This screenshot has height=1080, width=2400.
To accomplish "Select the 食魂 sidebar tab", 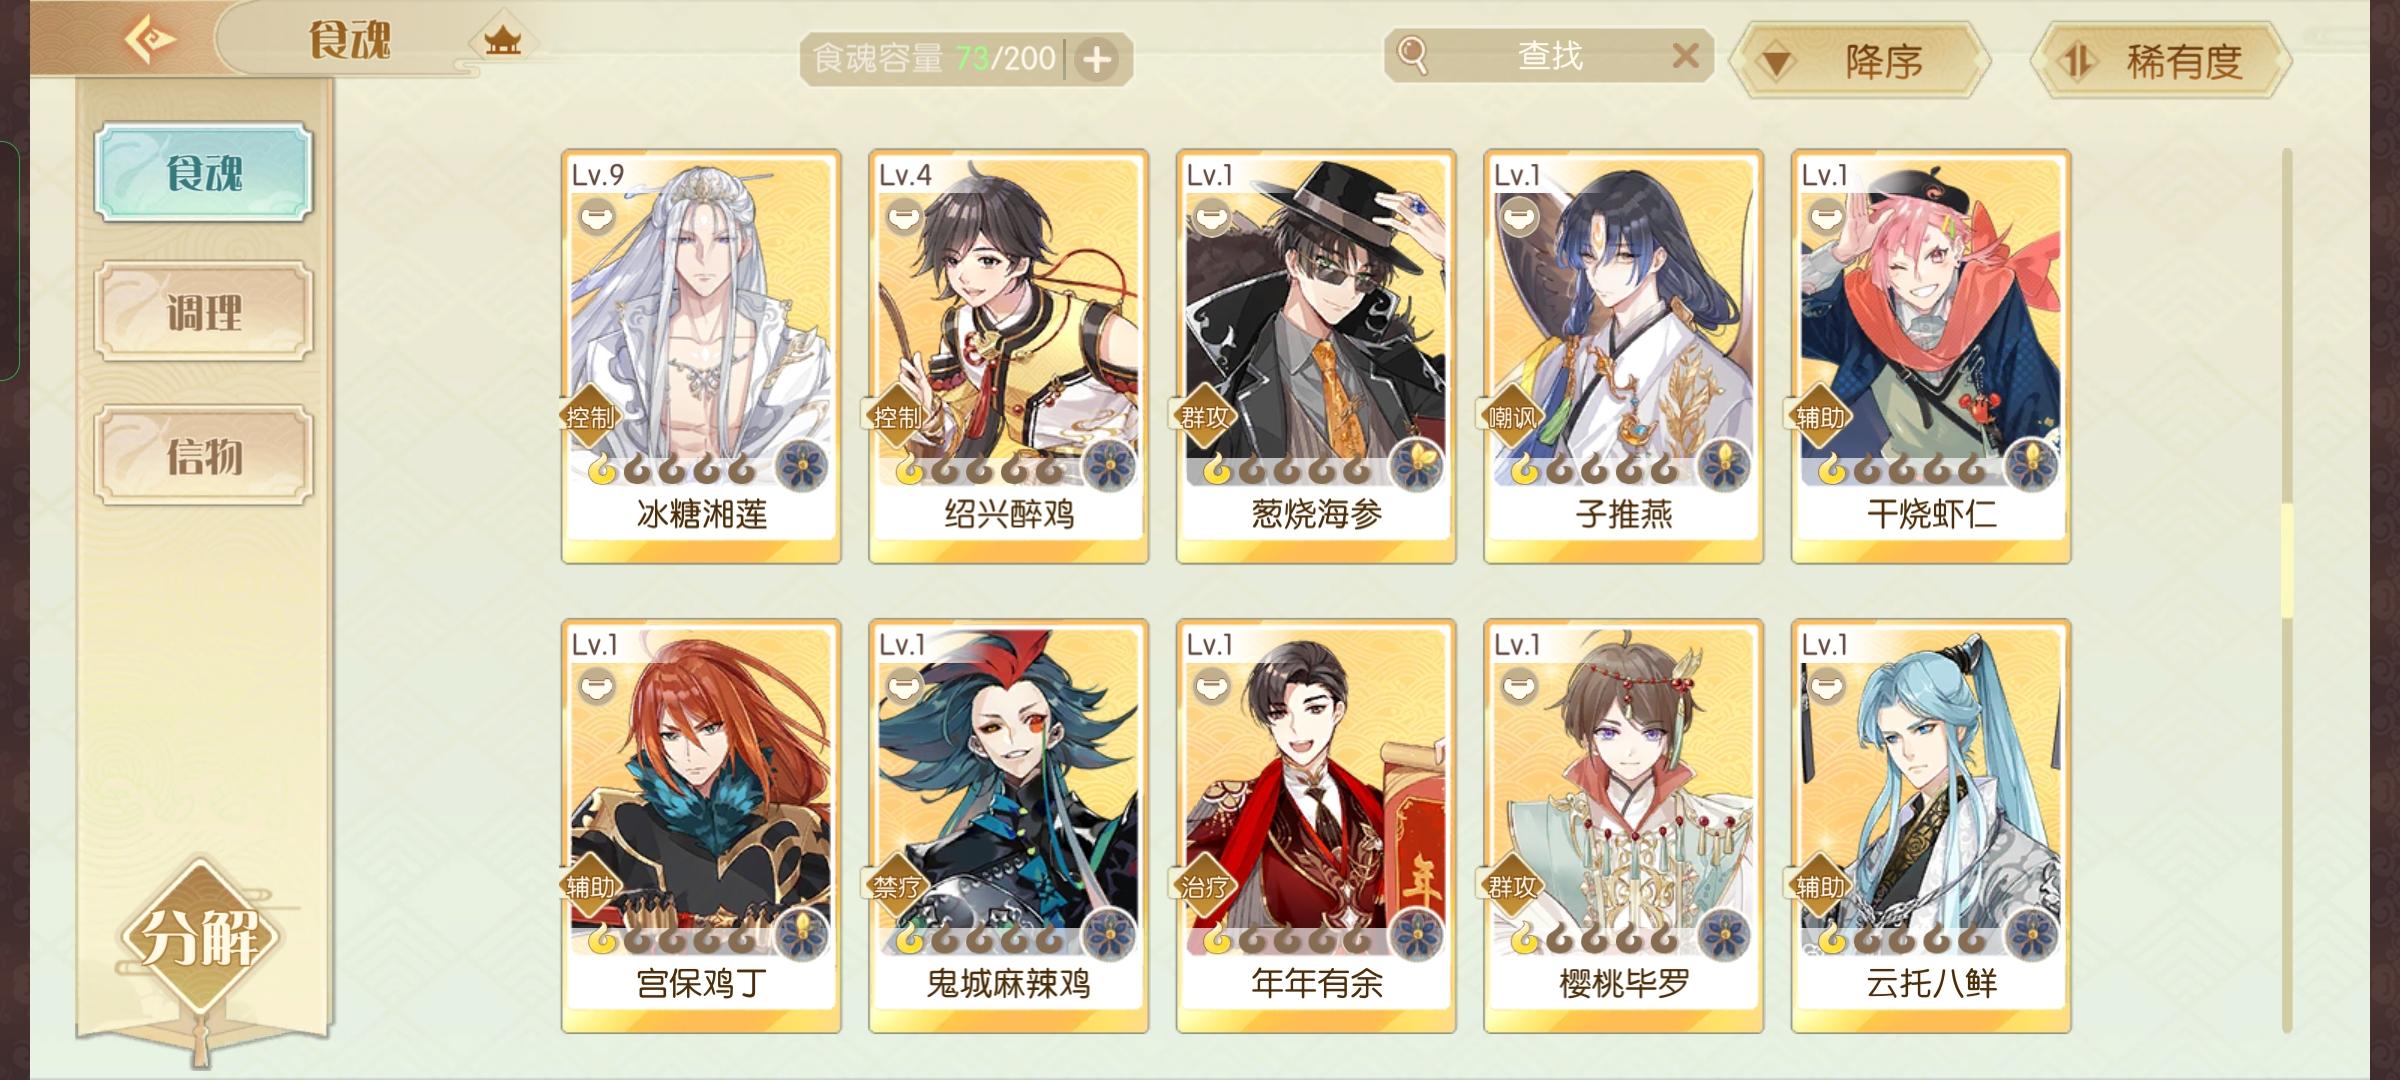I will [204, 172].
